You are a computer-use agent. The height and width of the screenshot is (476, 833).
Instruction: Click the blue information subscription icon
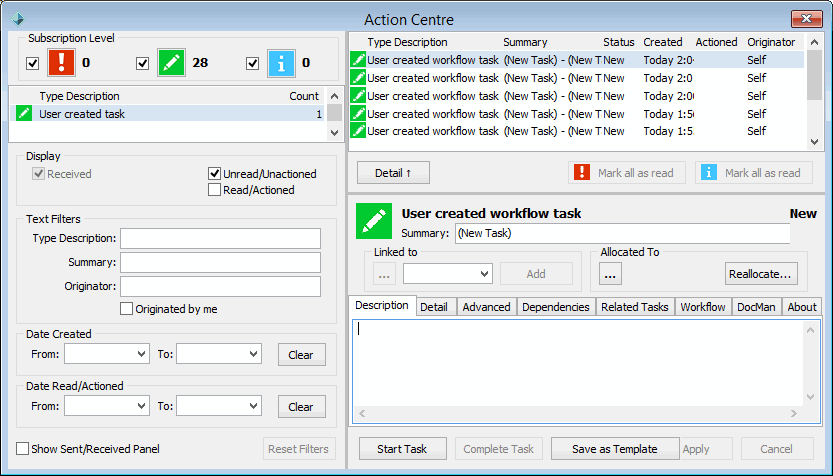(x=281, y=63)
